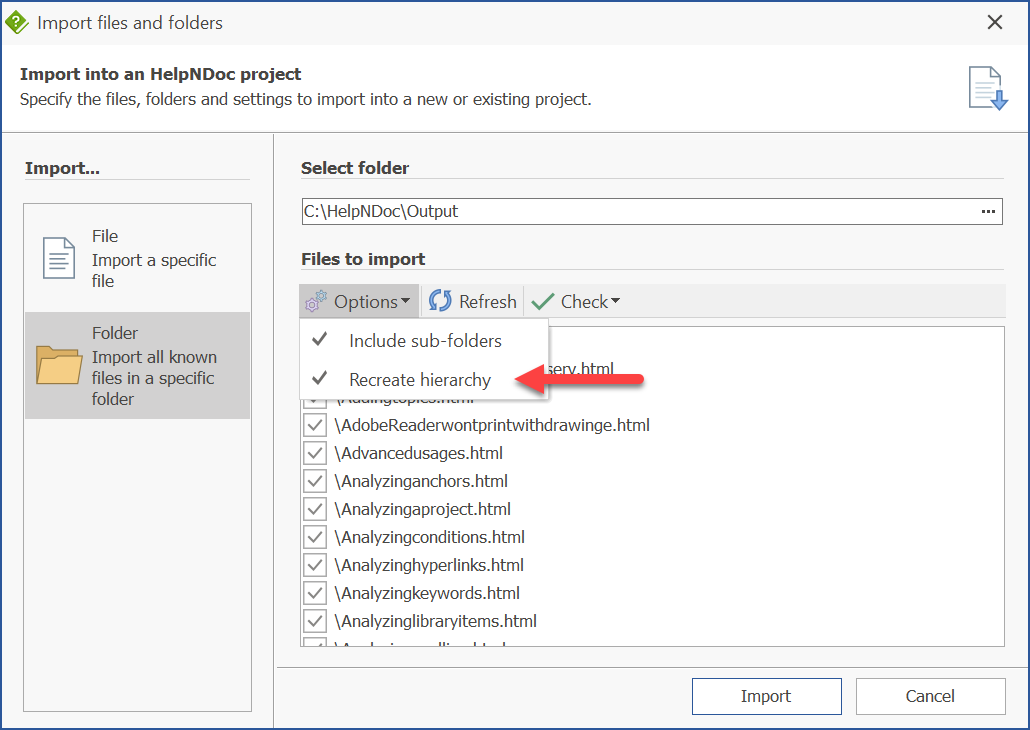Uncheck Advancedusages.html checkbox

pos(315,453)
